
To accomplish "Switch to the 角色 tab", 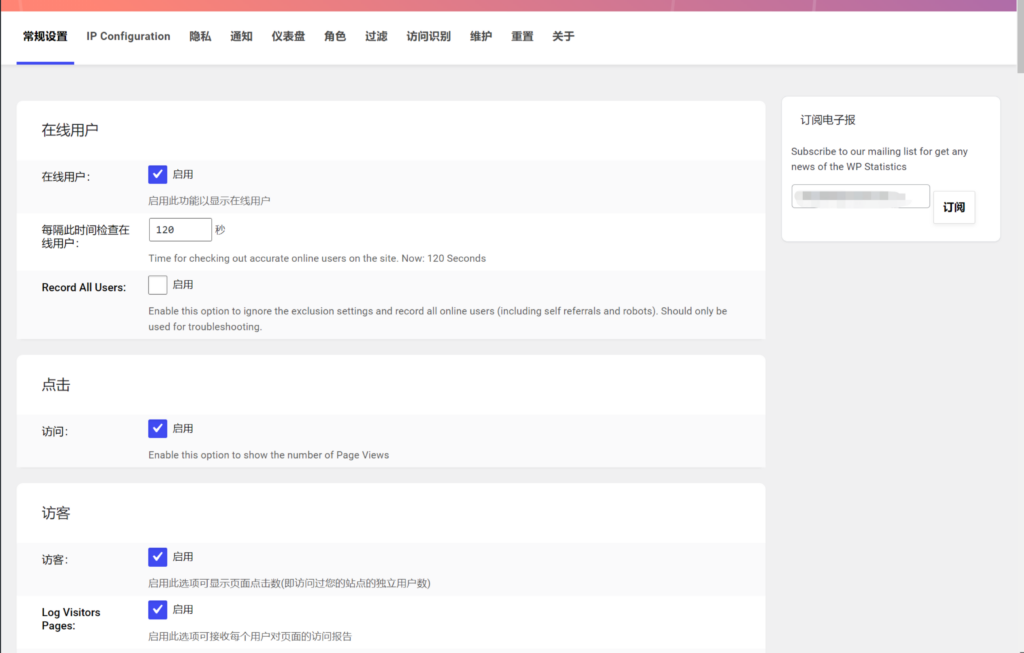I will [335, 36].
